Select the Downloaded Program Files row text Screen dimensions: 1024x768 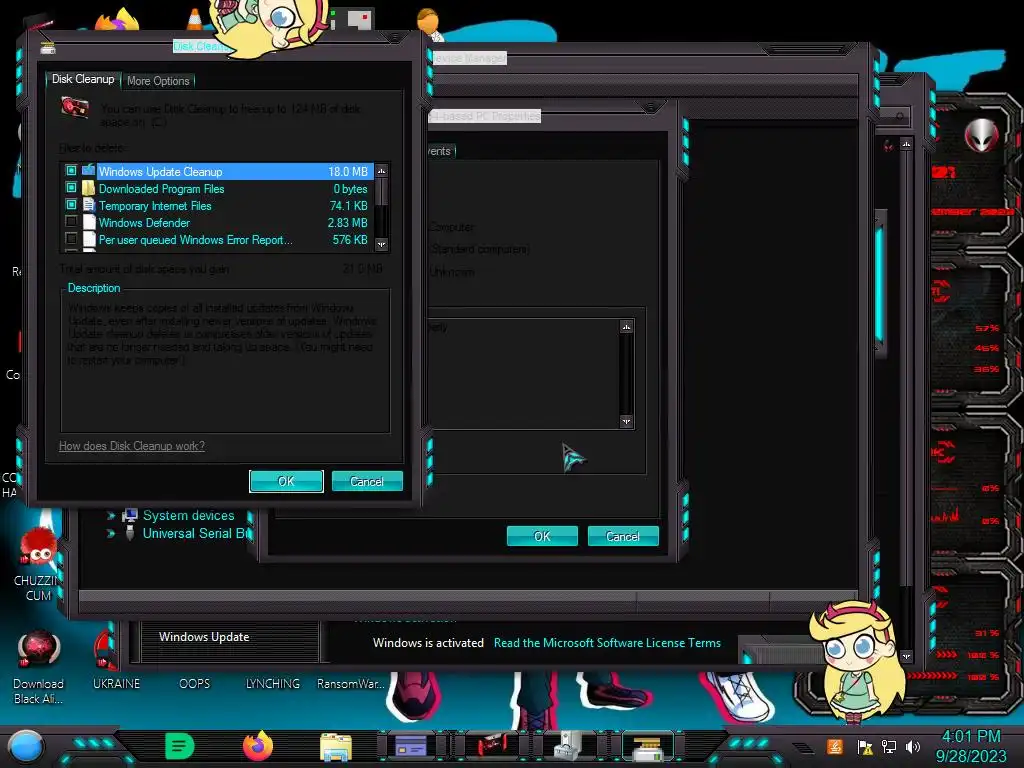161,189
